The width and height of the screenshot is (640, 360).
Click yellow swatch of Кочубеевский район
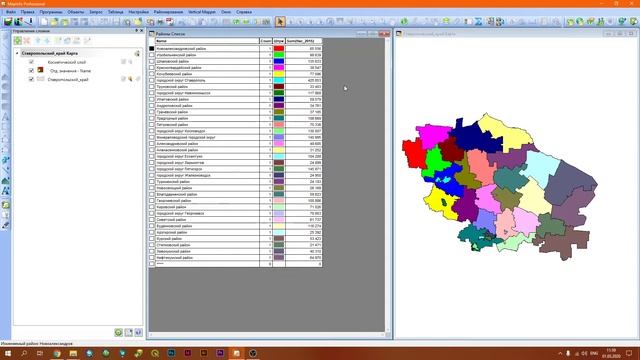(279, 74)
